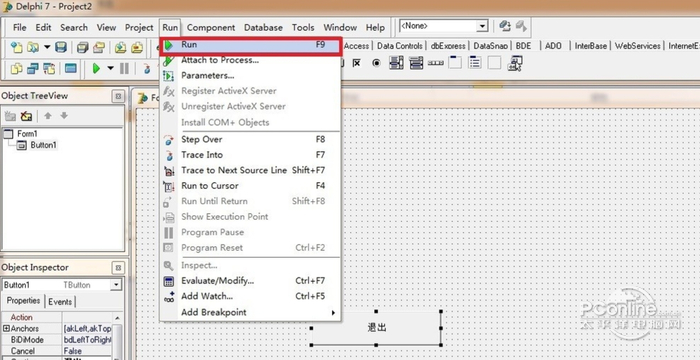700x360 pixels.
Task: Close the Object TreeView panel
Action: click(x=118, y=96)
